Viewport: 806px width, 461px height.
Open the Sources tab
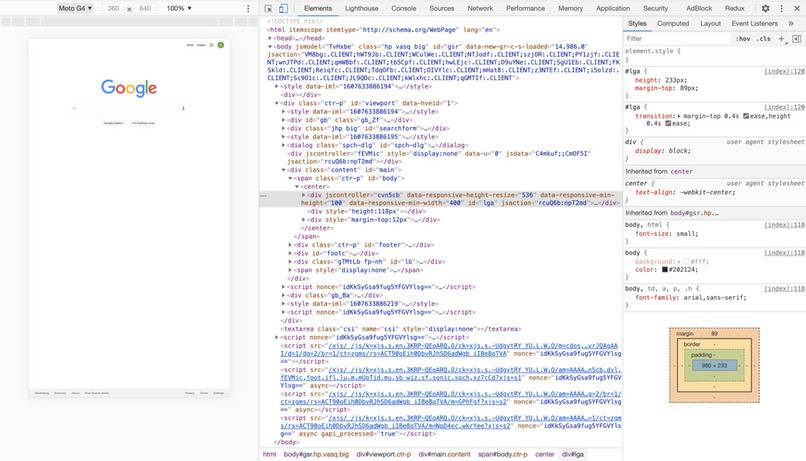pos(442,9)
